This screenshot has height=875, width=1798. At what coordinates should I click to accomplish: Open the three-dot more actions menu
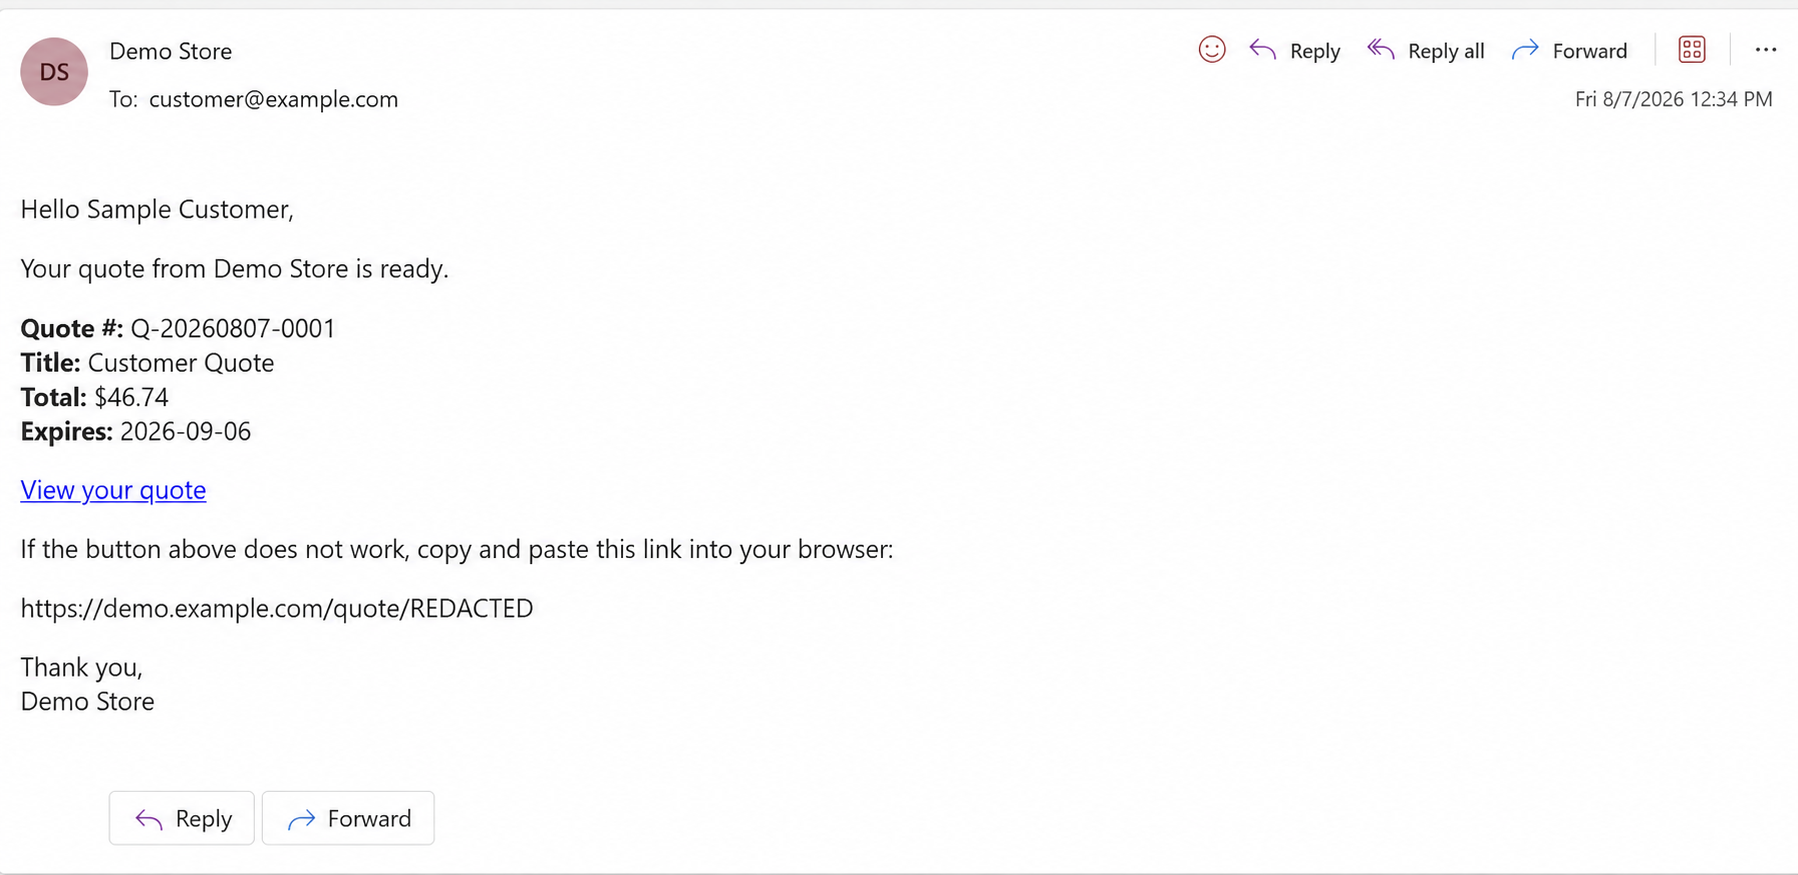1766,50
